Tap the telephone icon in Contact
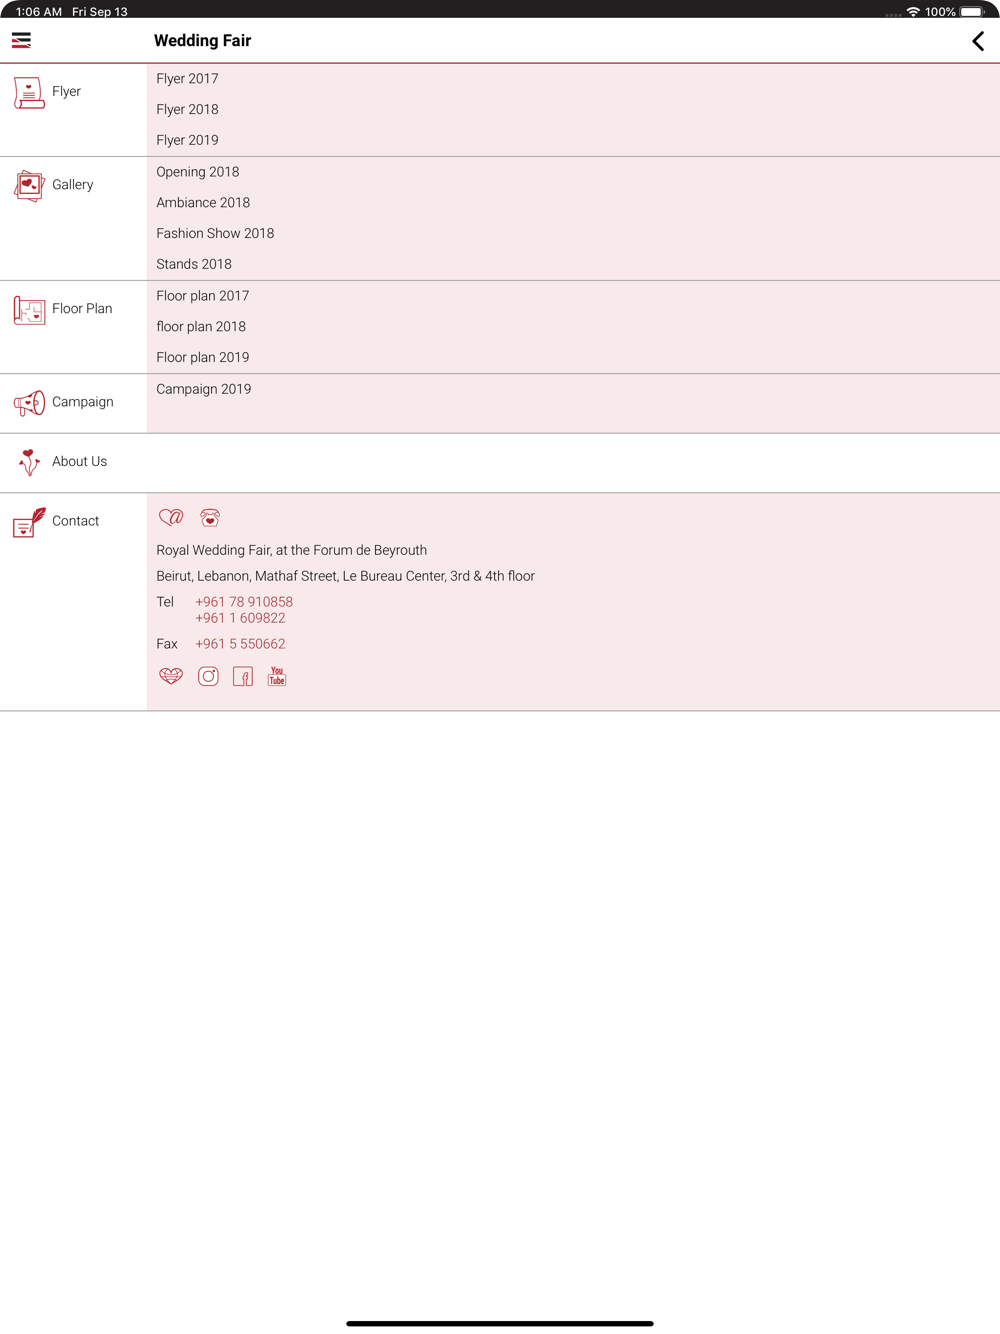 tap(210, 517)
